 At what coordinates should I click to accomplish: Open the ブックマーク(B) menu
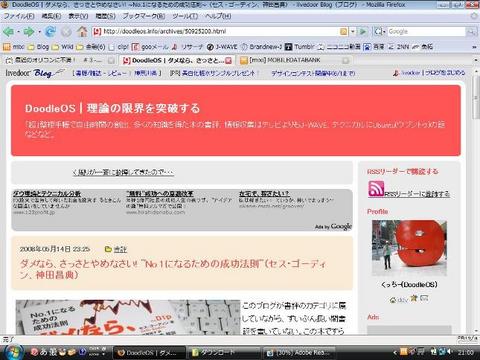pyautogui.click(x=144, y=16)
